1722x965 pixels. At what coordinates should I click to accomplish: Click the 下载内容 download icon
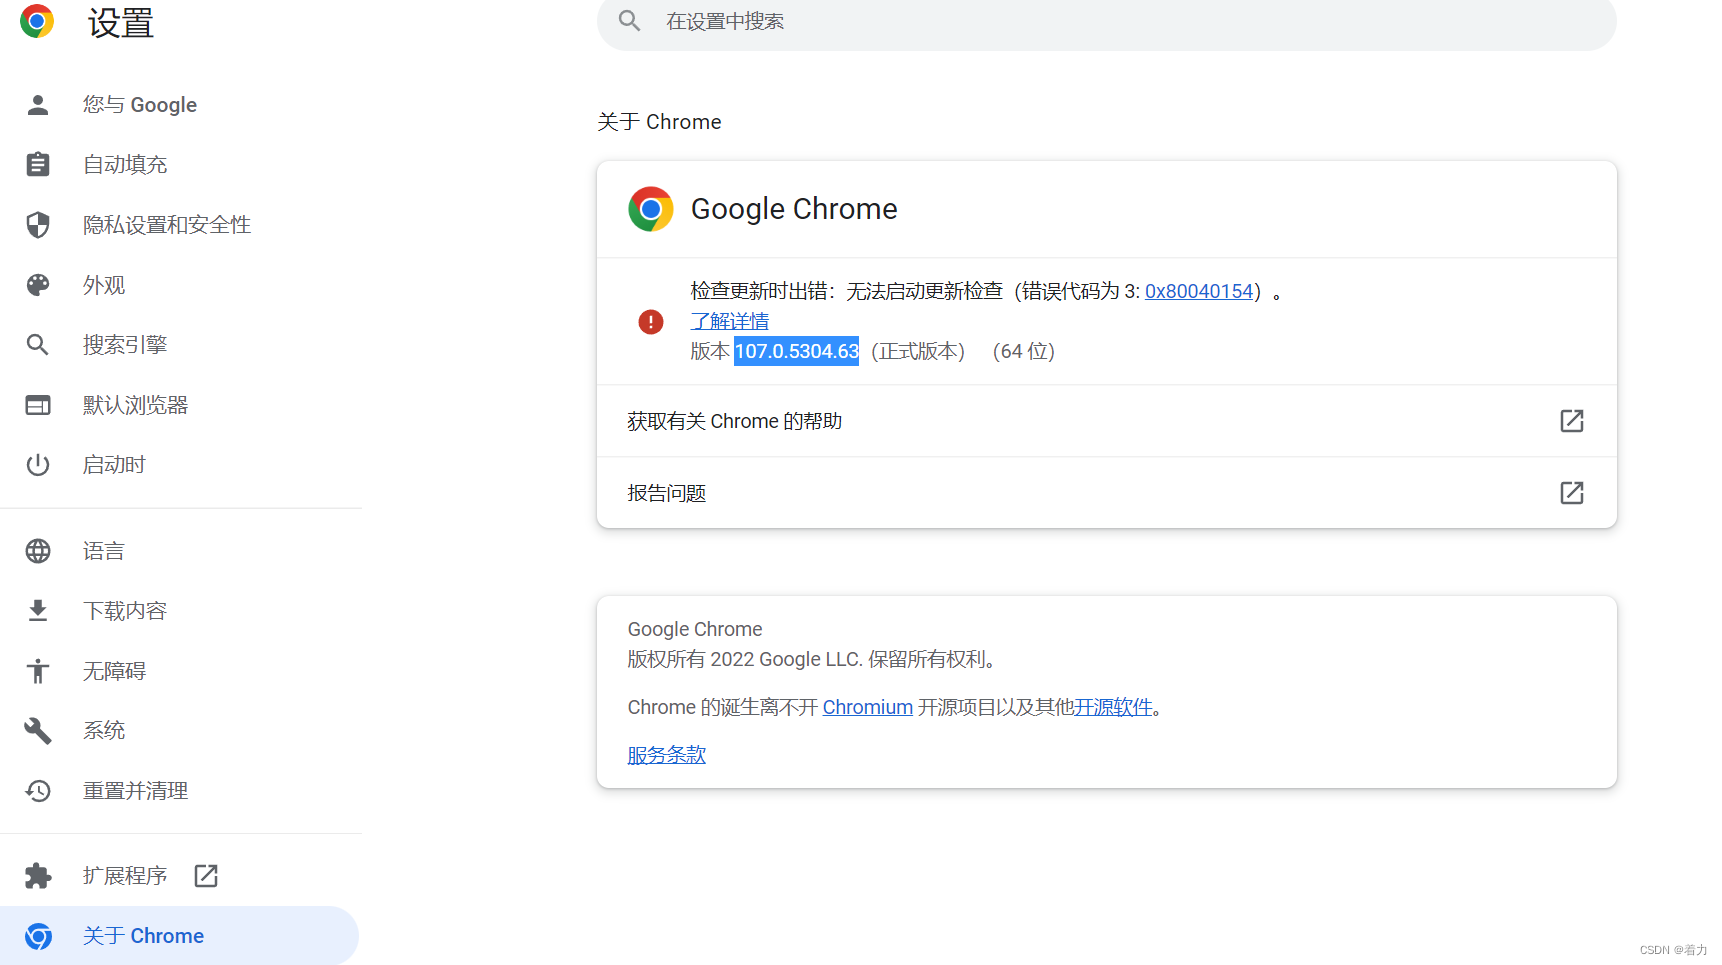(37, 610)
